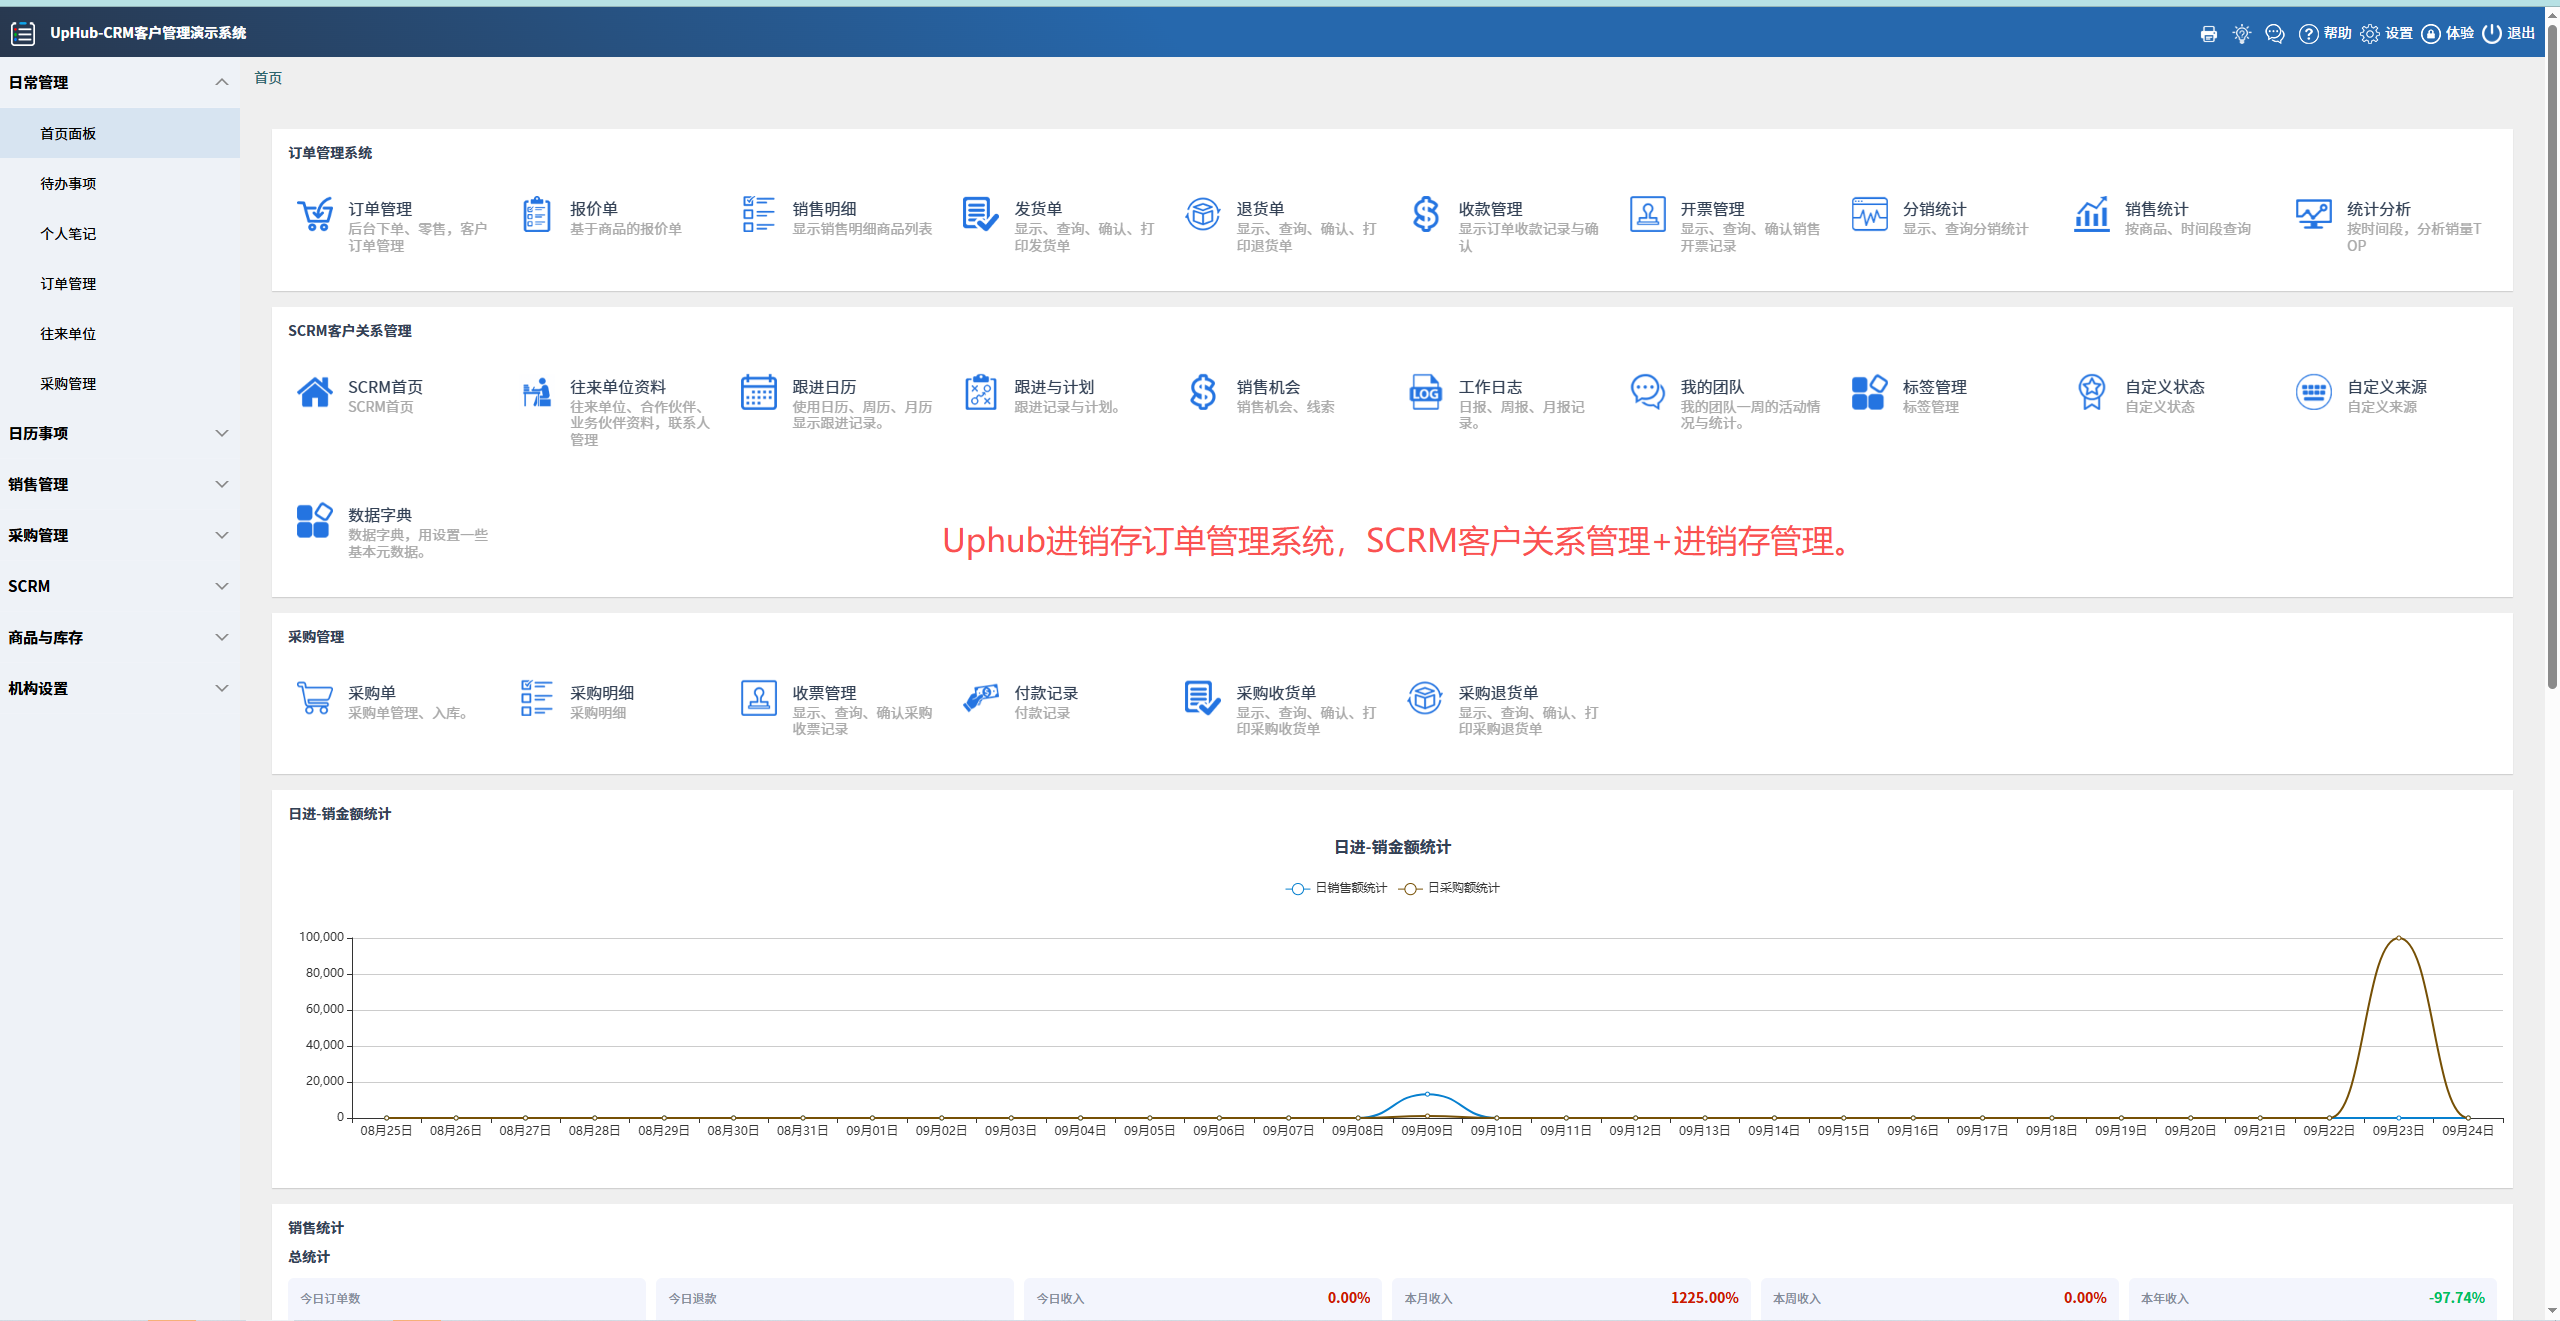Click the 09月09日 sales data point
The image size is (2560, 1321).
click(1427, 1095)
